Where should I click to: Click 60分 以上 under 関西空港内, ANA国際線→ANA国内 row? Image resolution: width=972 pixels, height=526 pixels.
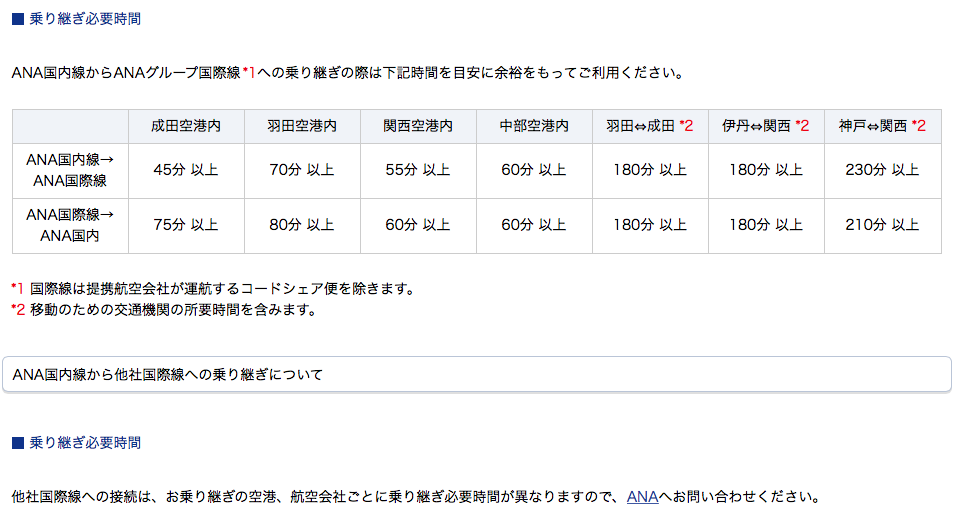tap(418, 226)
